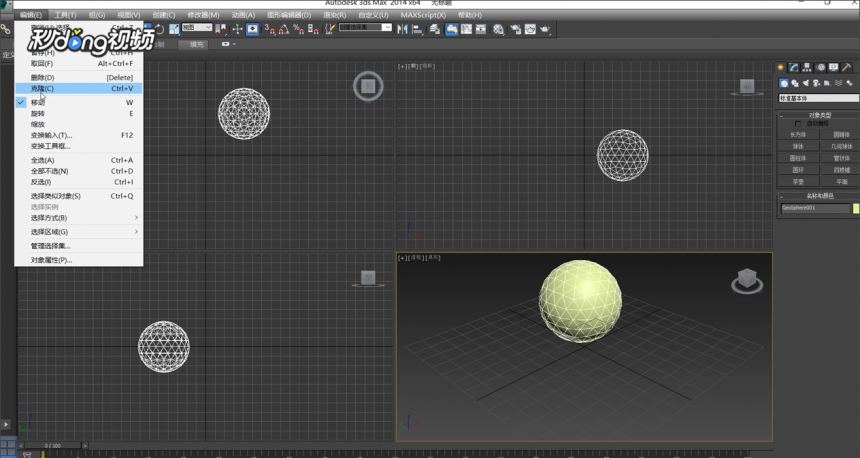Click the 0 / 100 time slider

[x=53, y=445]
